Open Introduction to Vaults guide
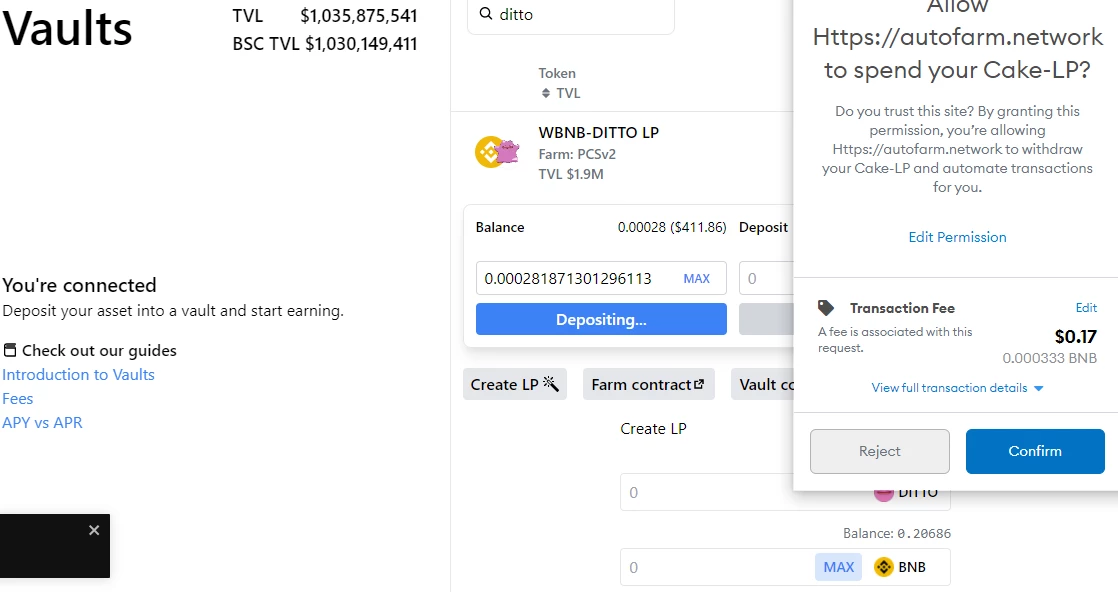1118x592 pixels. click(78, 374)
